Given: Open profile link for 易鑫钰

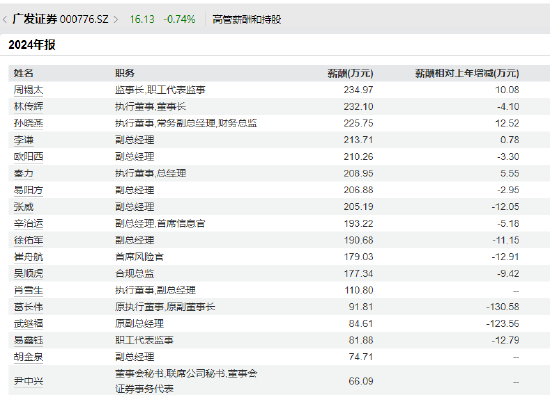Looking at the screenshot, I should click(x=28, y=340).
